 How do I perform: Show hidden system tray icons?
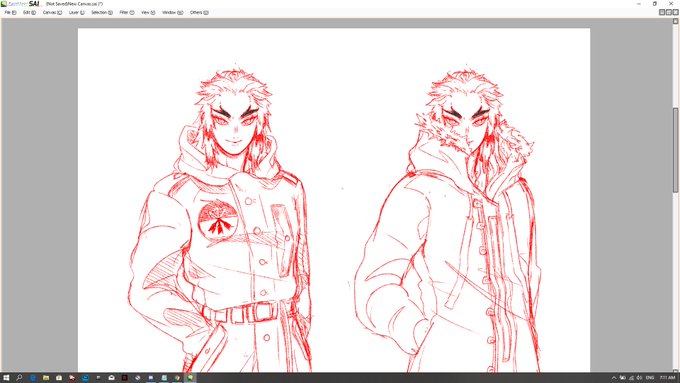pos(614,378)
